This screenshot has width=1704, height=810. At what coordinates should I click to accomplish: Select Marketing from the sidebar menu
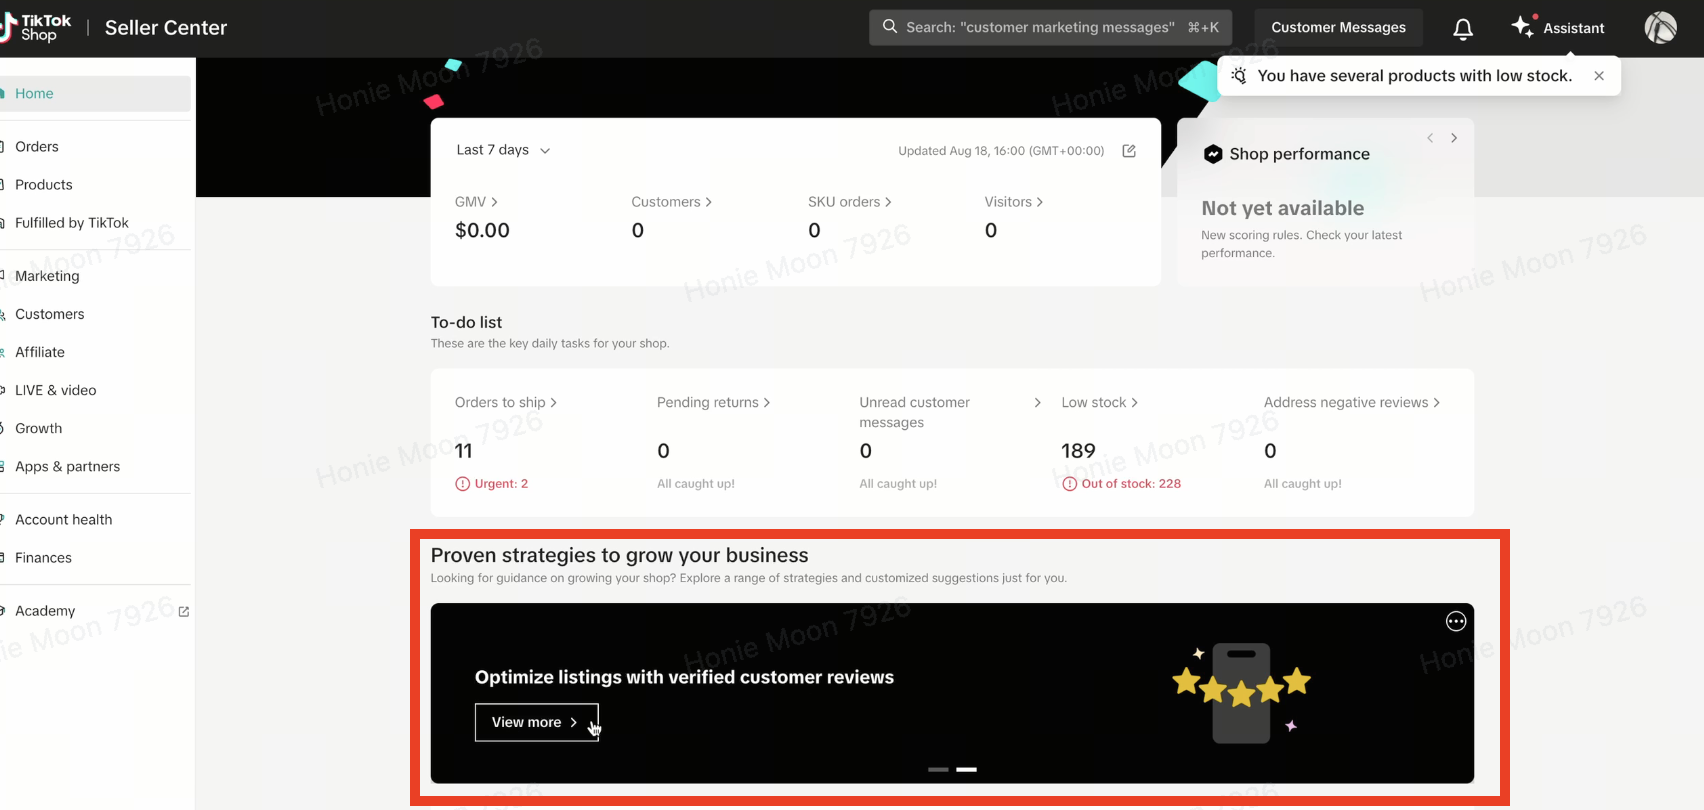[x=47, y=276]
